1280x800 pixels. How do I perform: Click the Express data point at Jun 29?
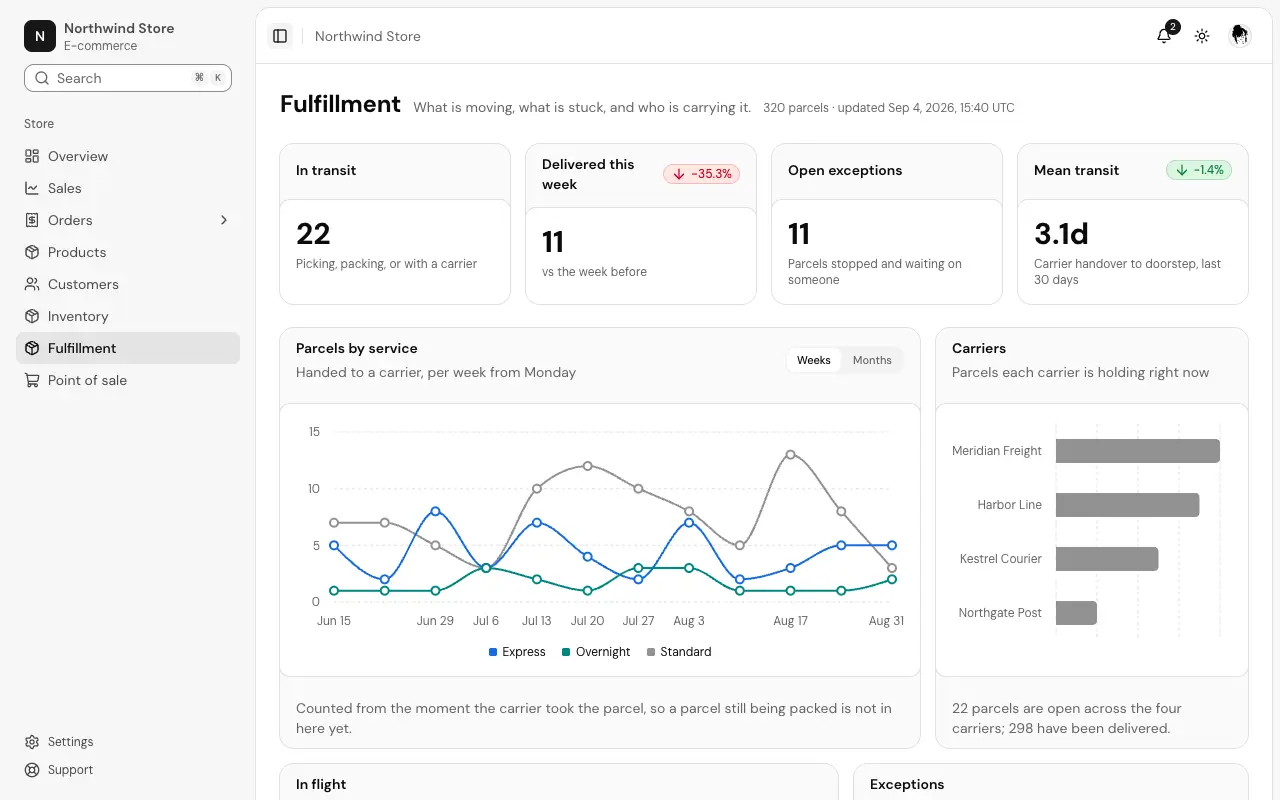[435, 511]
